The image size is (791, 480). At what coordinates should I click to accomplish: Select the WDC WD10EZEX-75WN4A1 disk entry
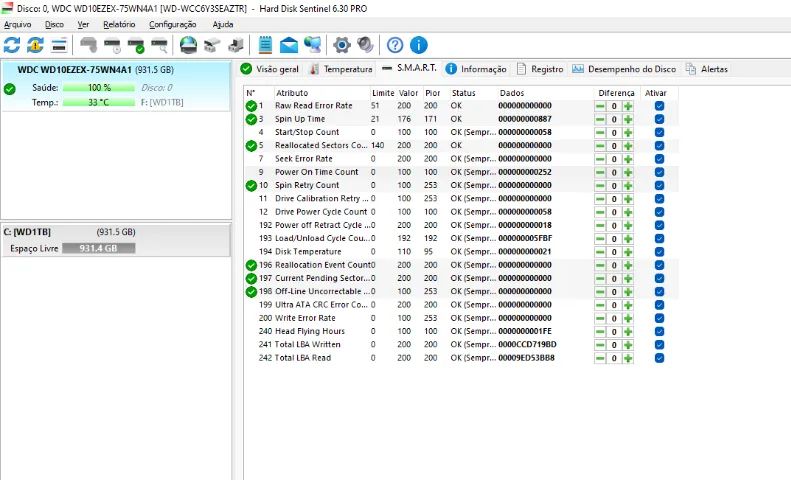pyautogui.click(x=116, y=86)
